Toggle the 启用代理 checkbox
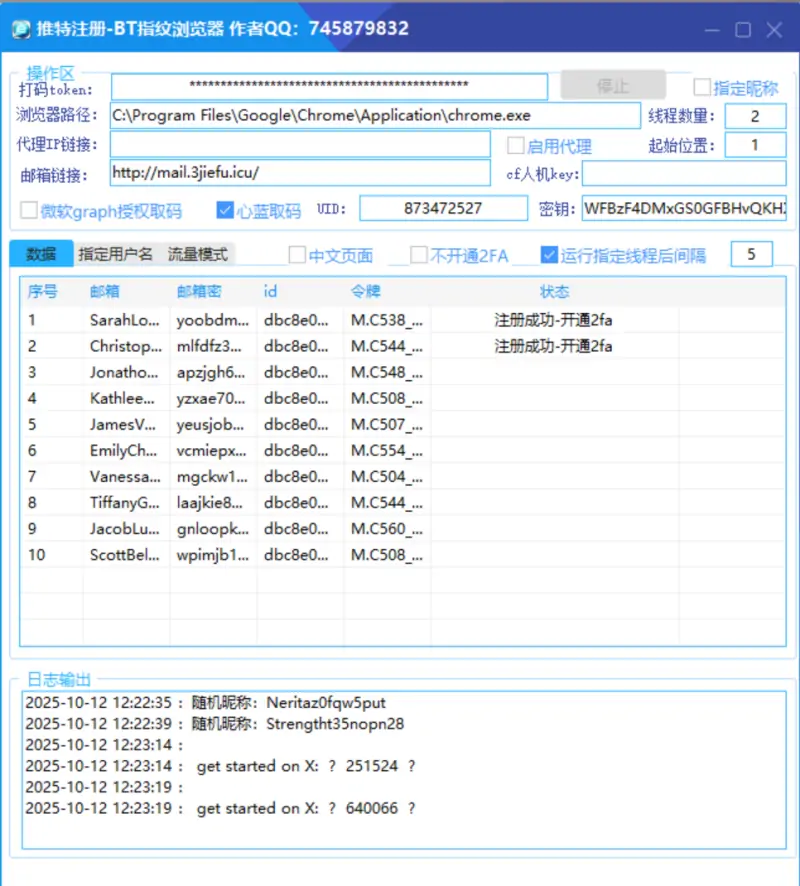 point(516,146)
